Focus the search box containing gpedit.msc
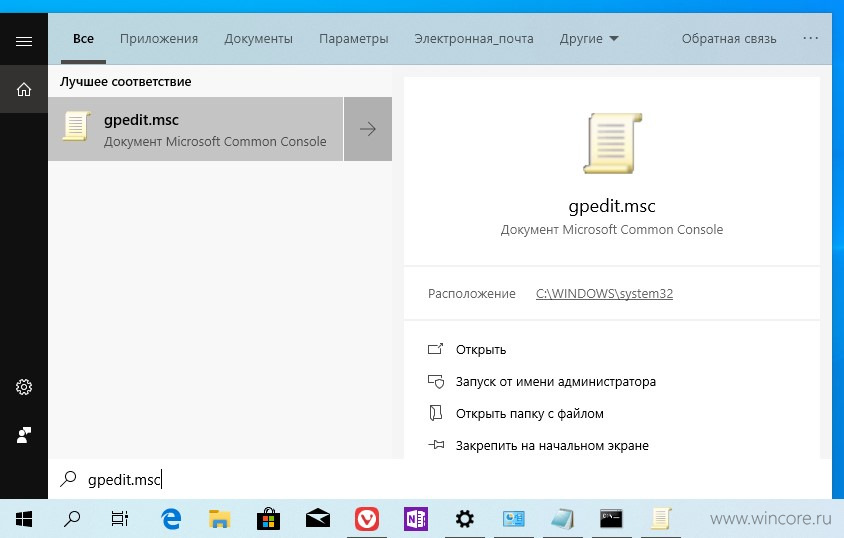This screenshot has height=538, width=844. tap(440, 479)
